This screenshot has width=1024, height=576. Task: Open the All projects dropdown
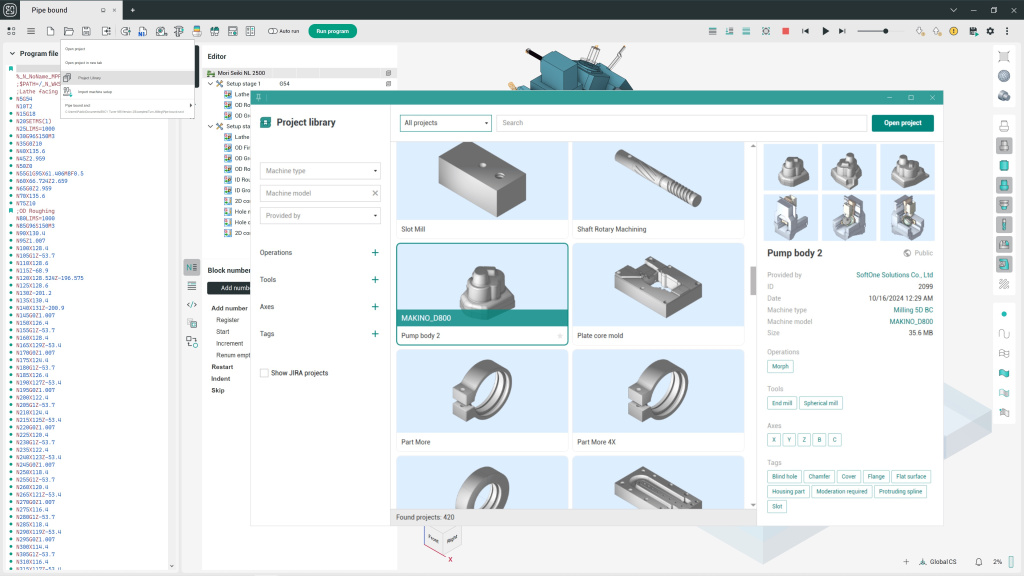446,123
